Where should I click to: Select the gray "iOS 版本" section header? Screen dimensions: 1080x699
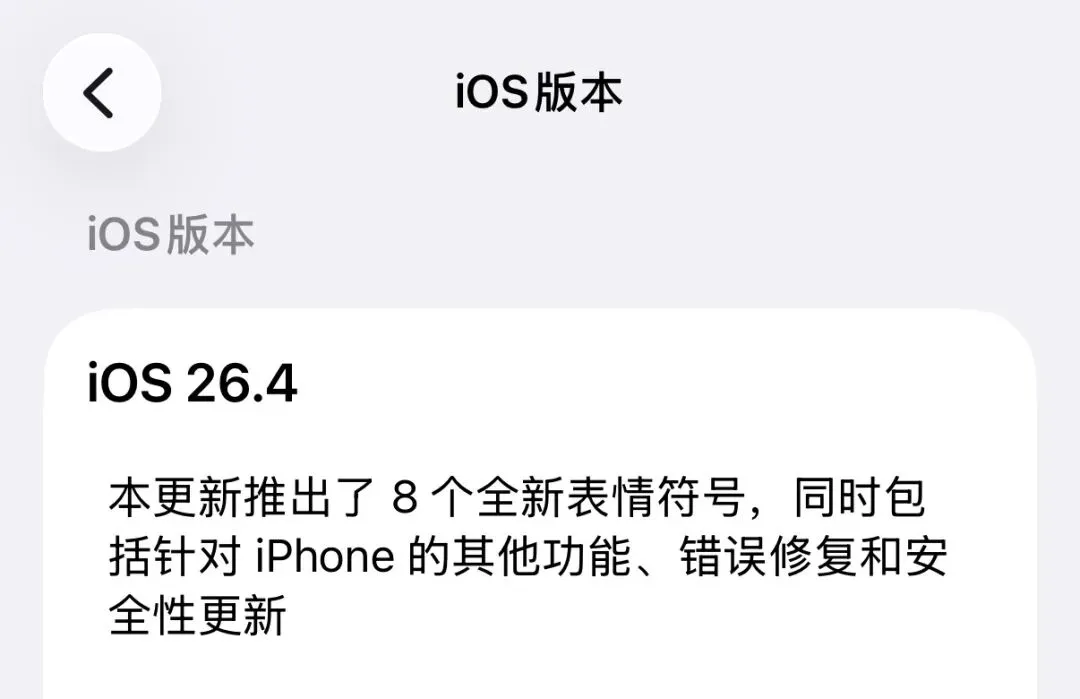pyautogui.click(x=171, y=234)
